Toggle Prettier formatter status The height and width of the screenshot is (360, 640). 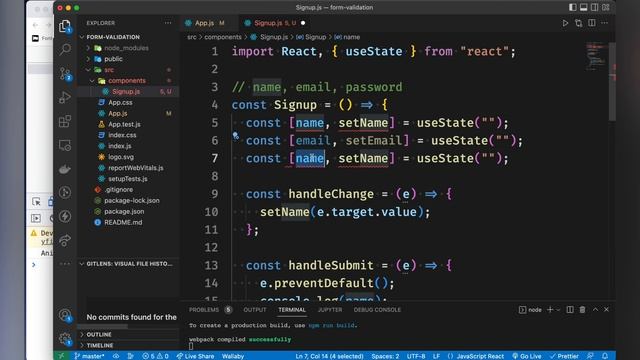[x=564, y=356]
